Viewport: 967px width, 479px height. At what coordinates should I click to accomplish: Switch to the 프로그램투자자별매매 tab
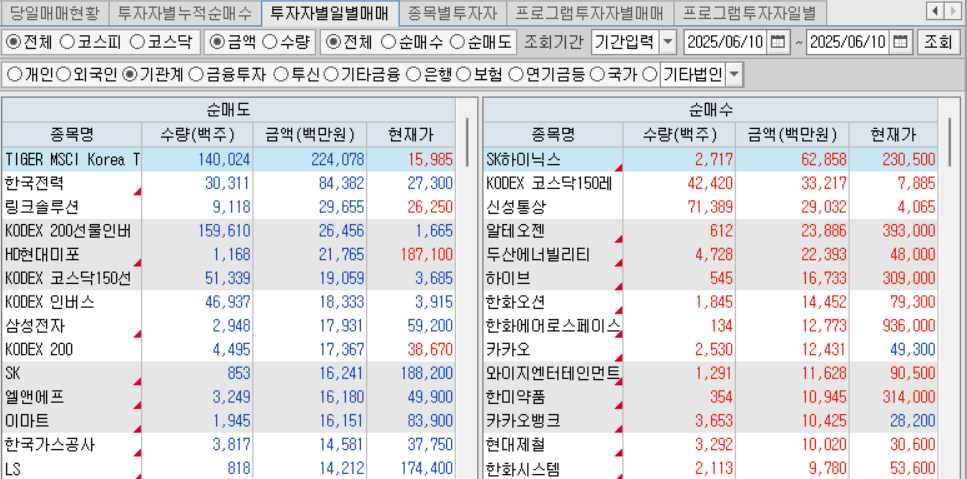click(x=590, y=12)
